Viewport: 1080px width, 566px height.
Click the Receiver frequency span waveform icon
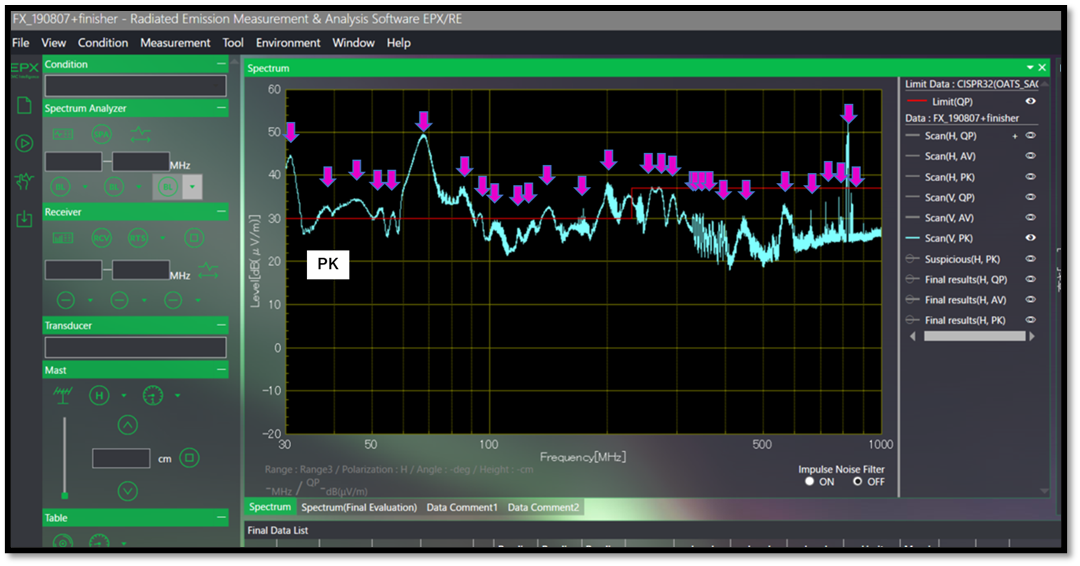coord(208,271)
